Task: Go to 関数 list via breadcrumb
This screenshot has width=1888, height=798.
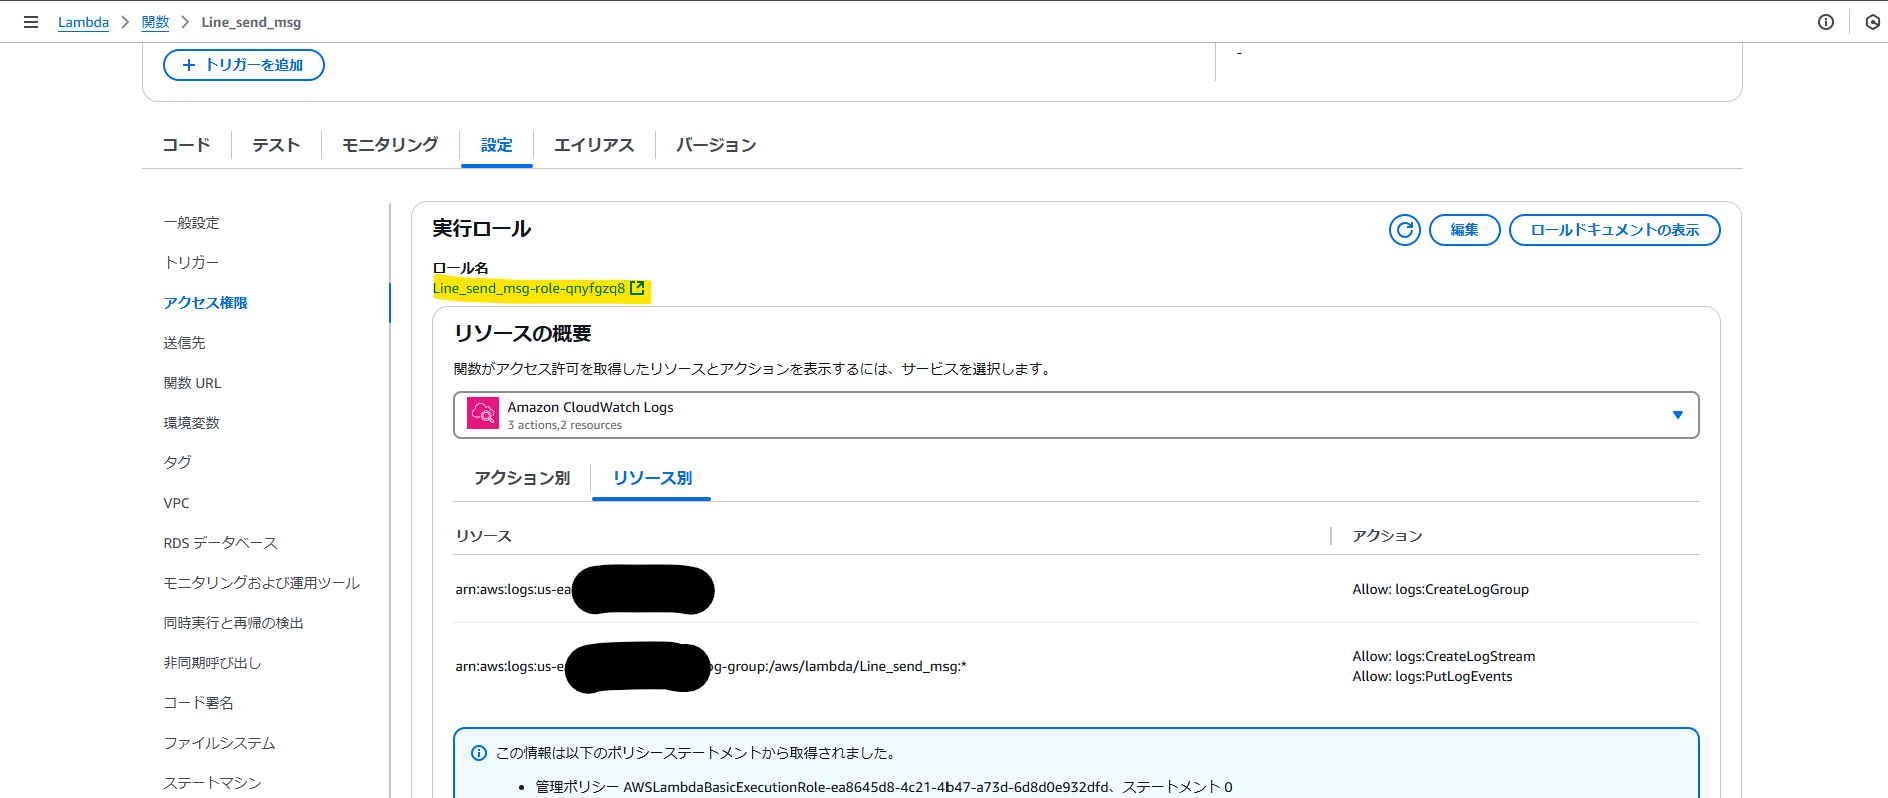Action: 155,22
